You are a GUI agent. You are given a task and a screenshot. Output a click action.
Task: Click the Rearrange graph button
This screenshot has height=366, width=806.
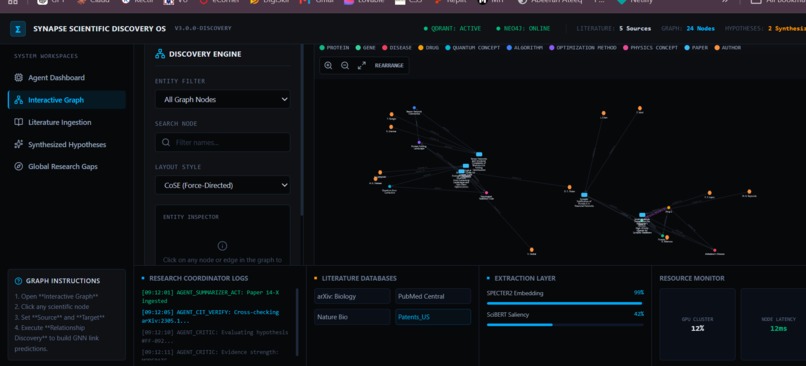pos(389,66)
